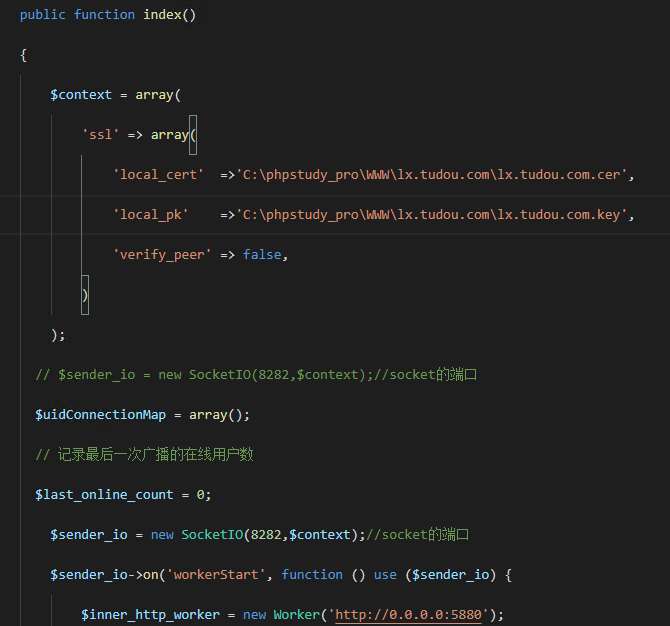Click SocketIO class name in active line
This screenshot has width=670, height=626.
coord(212,535)
